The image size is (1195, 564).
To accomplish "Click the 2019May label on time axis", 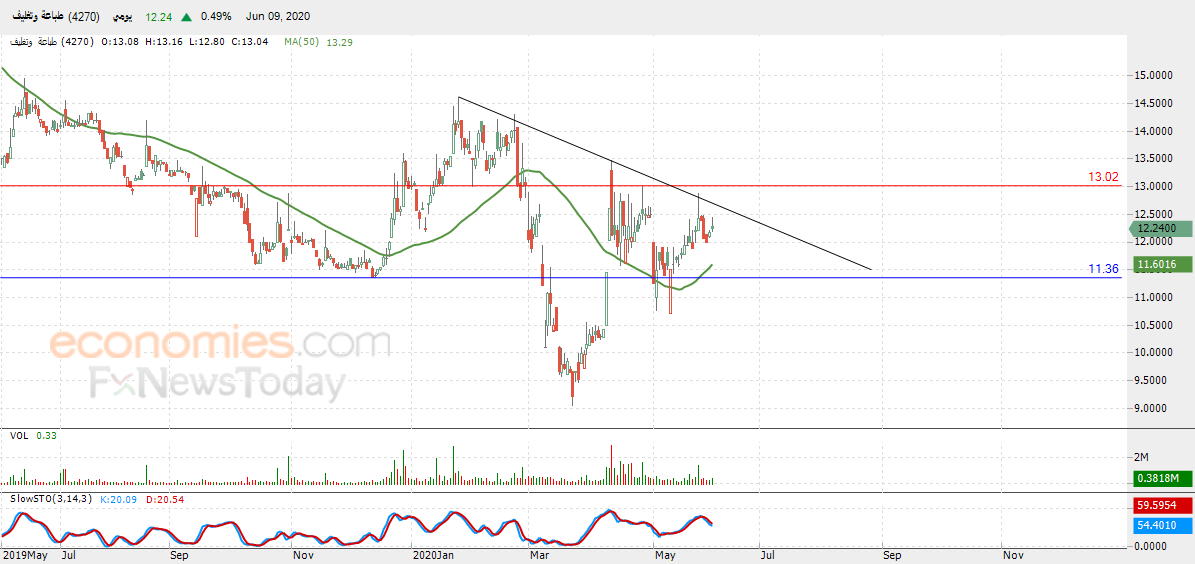I will pyautogui.click(x=24, y=556).
